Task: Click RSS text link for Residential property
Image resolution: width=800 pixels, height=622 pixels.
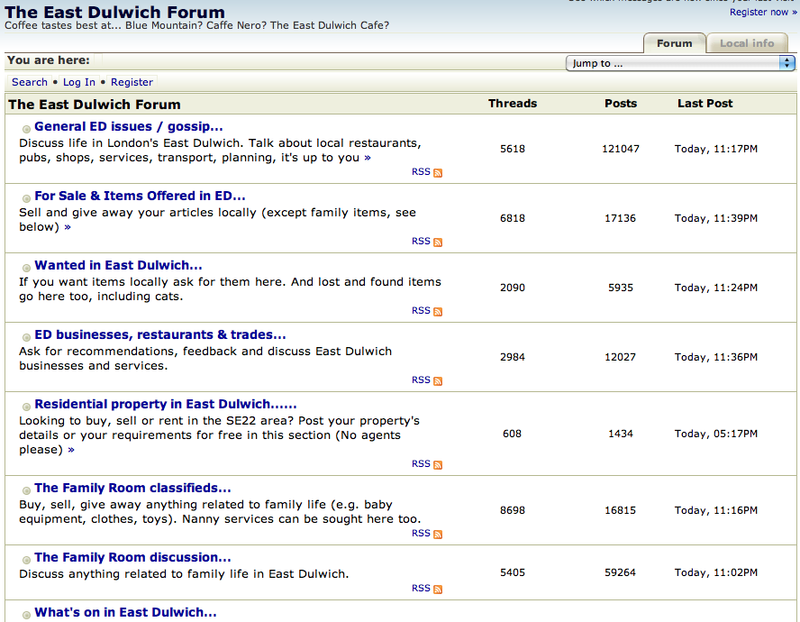Action: (x=421, y=464)
